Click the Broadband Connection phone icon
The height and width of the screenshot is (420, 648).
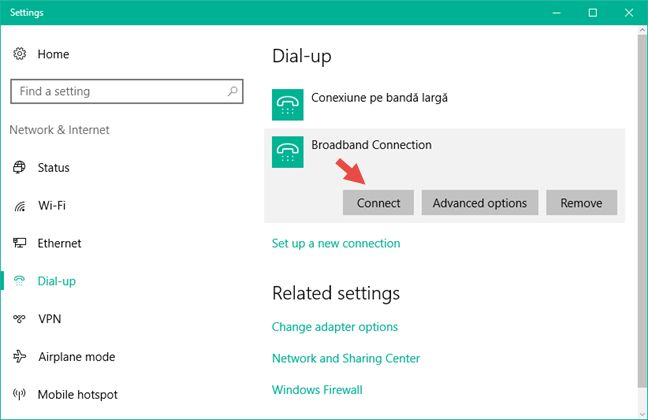288,152
